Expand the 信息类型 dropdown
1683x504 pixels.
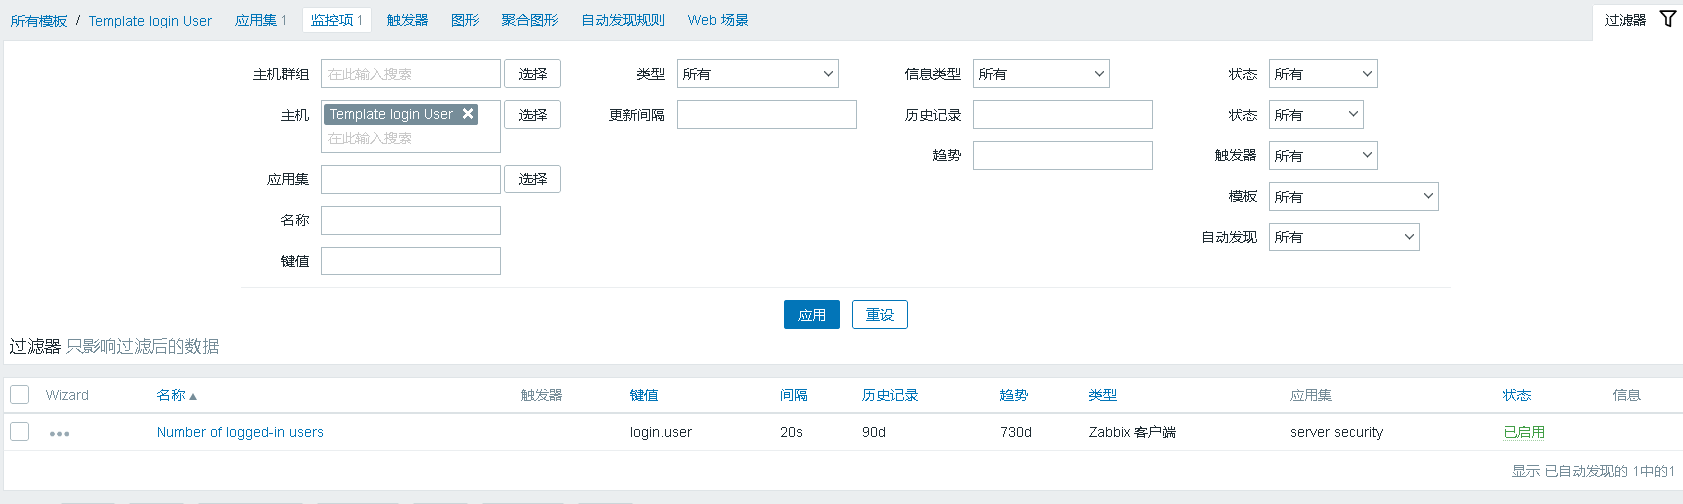[1040, 74]
